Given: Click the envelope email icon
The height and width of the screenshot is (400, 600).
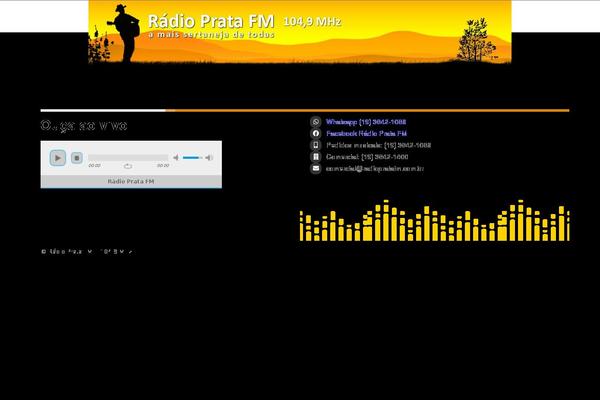Looking at the screenshot, I should click(316, 168).
